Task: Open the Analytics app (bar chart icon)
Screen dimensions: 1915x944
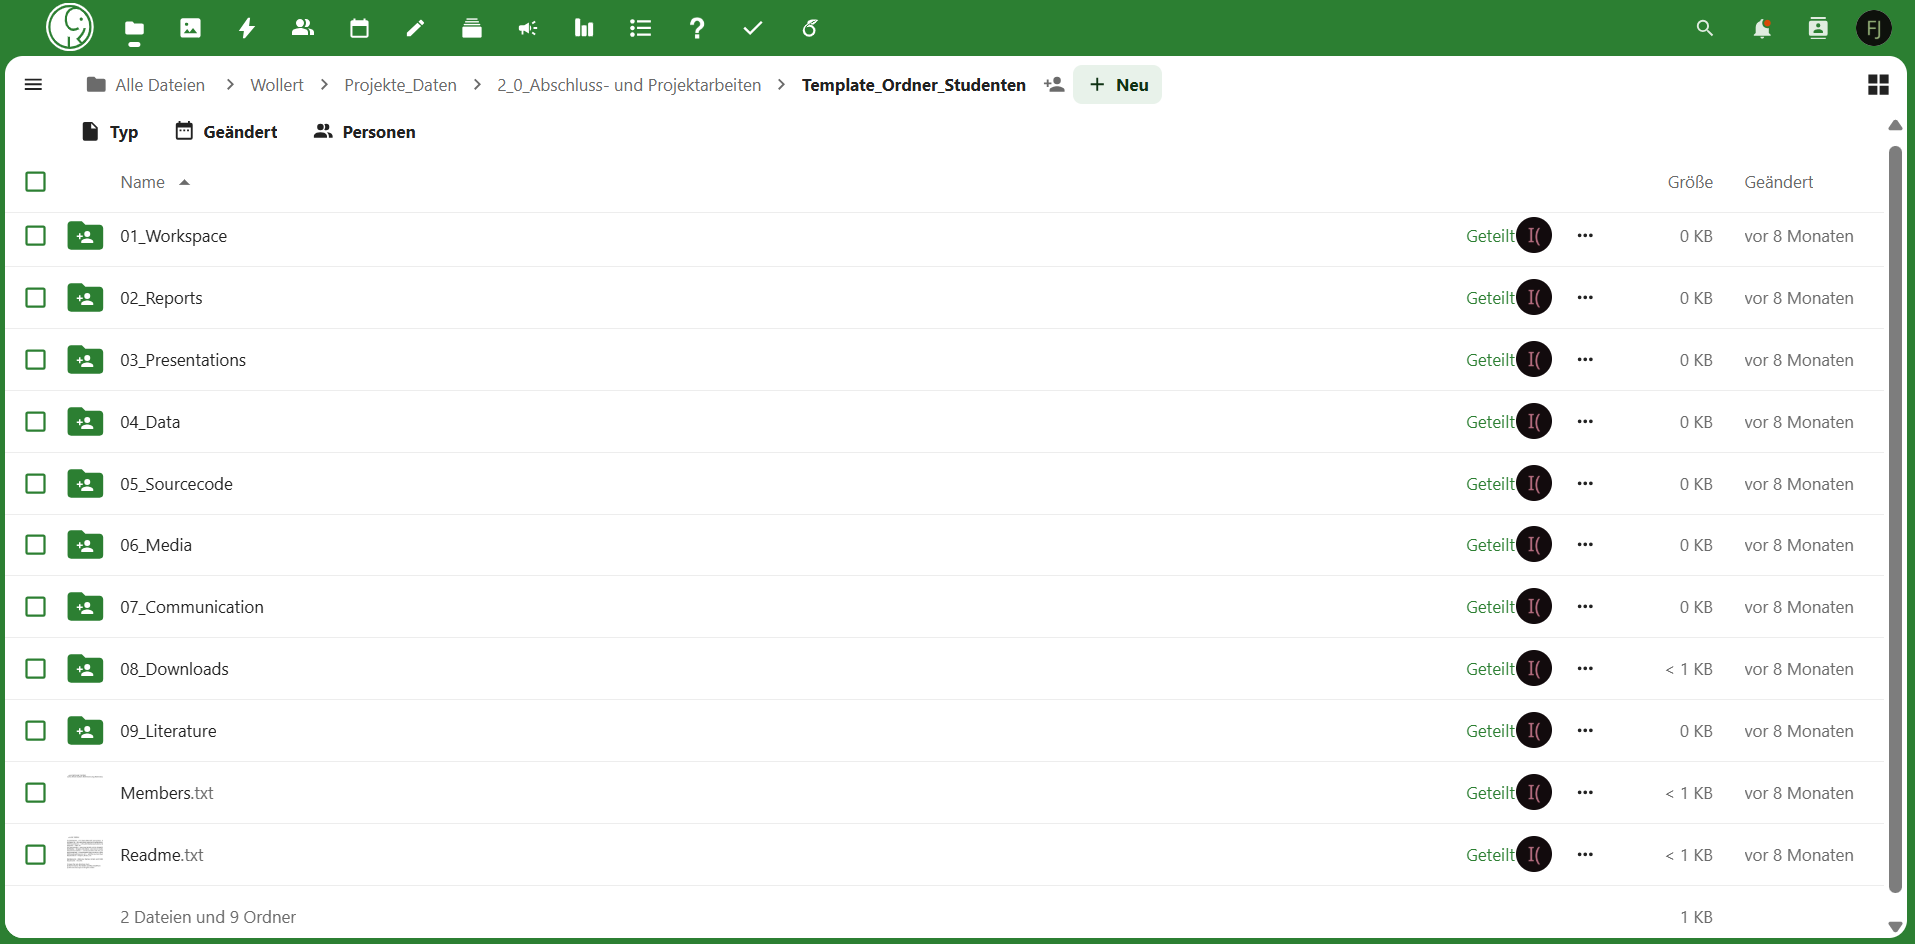Action: tap(584, 28)
